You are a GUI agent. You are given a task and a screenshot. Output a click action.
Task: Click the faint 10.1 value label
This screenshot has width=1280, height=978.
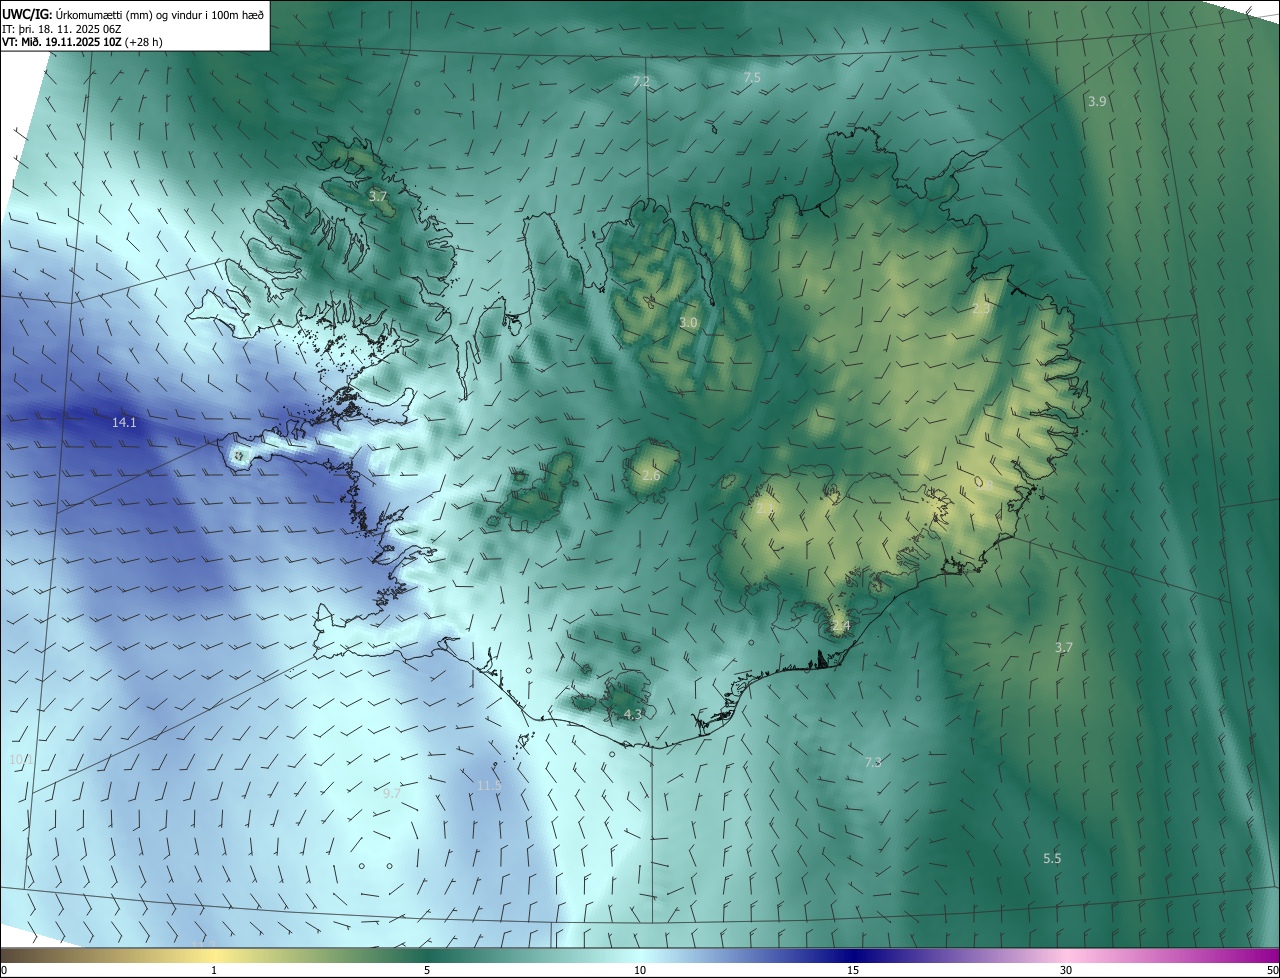pyautogui.click(x=21, y=759)
